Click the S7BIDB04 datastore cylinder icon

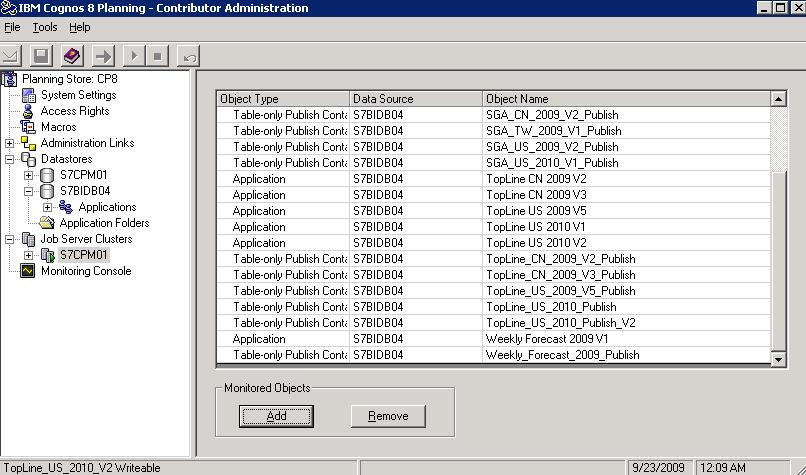point(47,191)
